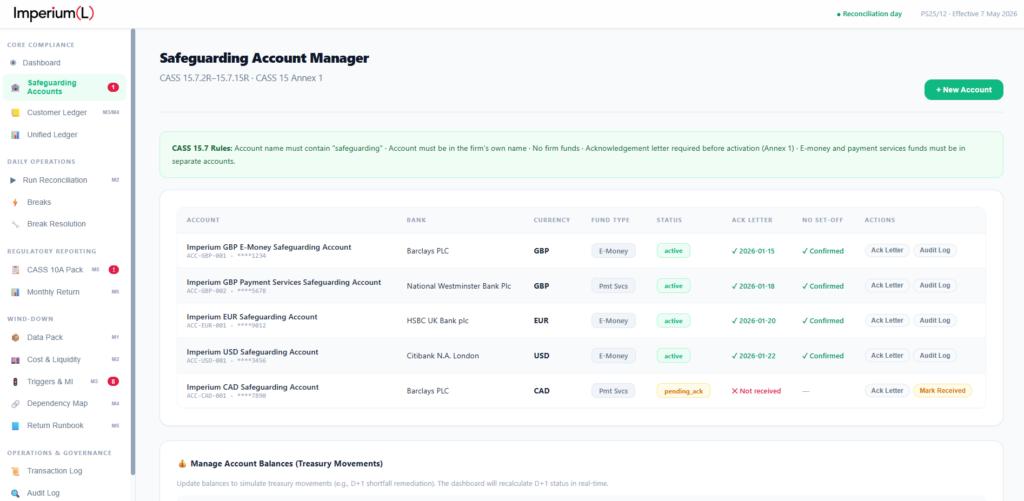The width and height of the screenshot is (1024, 501).
Task: Click the Safeguarding Accounts bank icon
Action: [15, 88]
